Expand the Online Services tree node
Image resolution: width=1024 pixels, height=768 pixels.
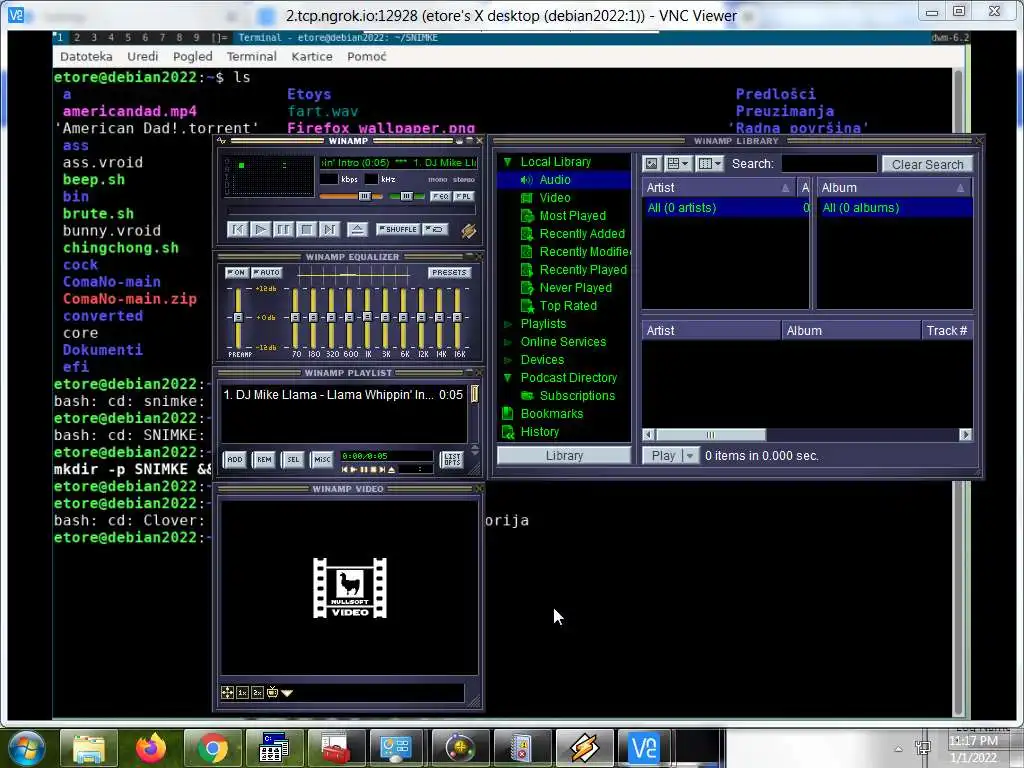pyautogui.click(x=507, y=342)
